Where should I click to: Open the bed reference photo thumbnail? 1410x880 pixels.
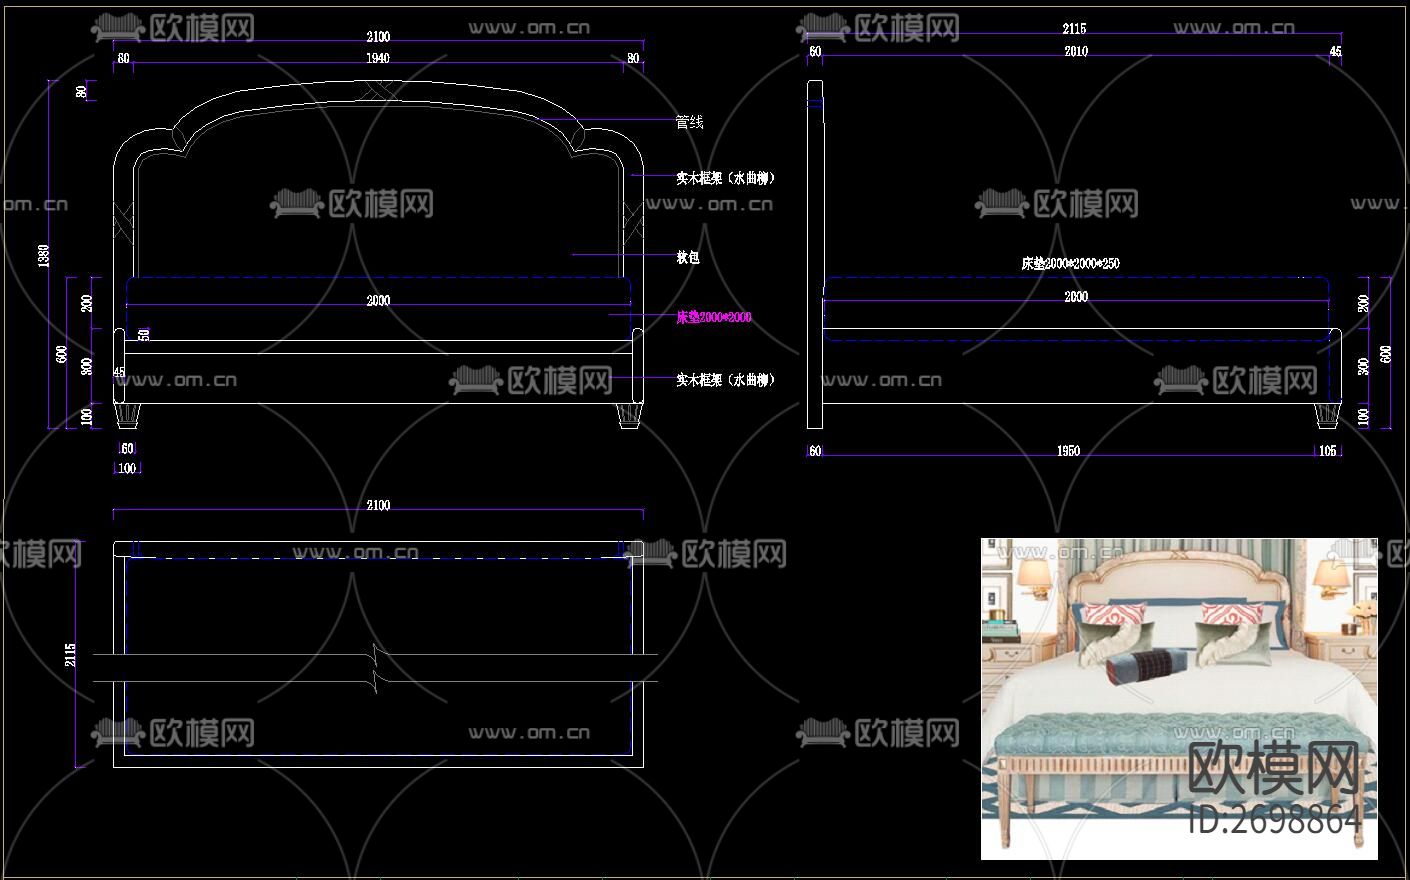coord(1179,698)
